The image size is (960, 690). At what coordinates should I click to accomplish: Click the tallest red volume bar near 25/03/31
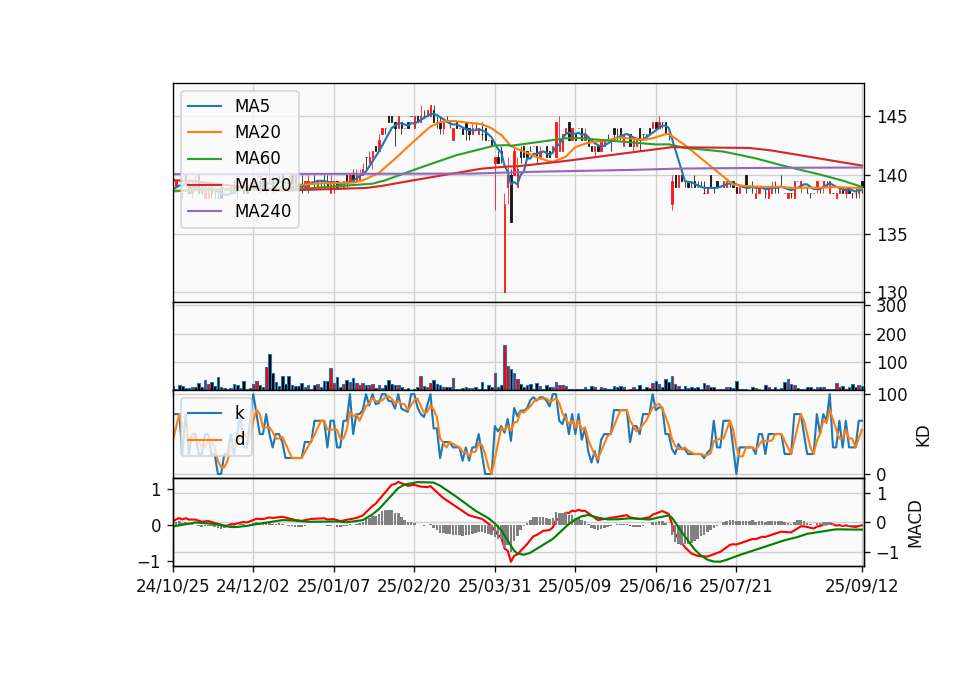pyautogui.click(x=505, y=367)
